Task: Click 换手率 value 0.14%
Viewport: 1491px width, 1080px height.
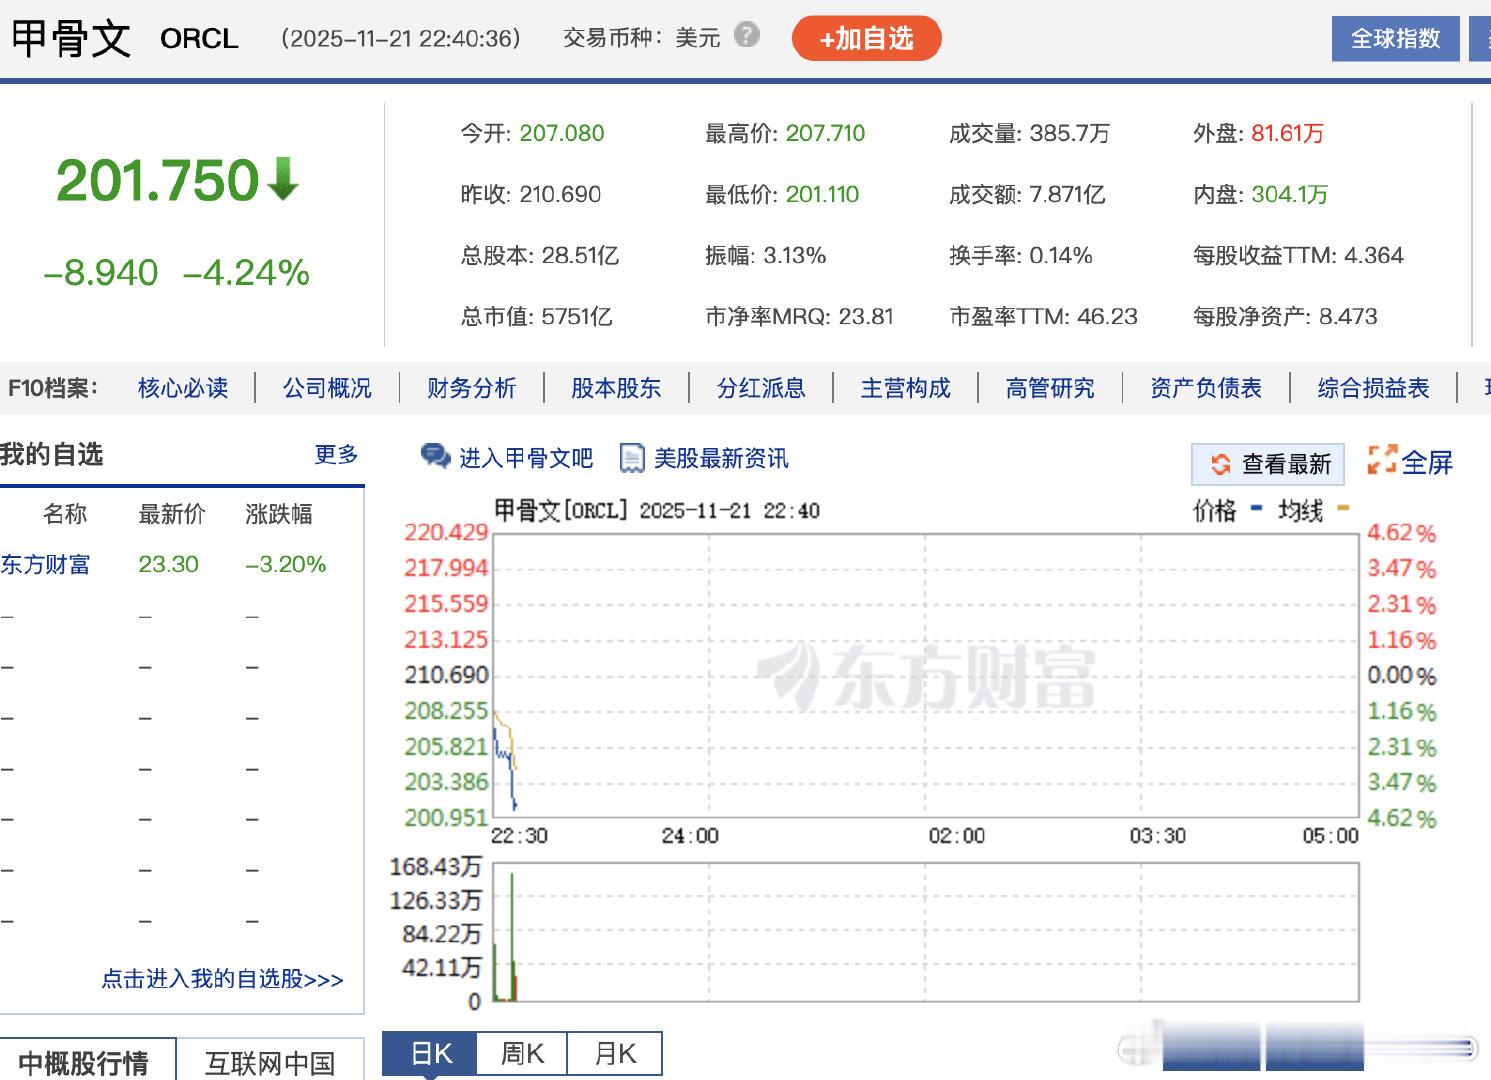Action: point(1061,255)
